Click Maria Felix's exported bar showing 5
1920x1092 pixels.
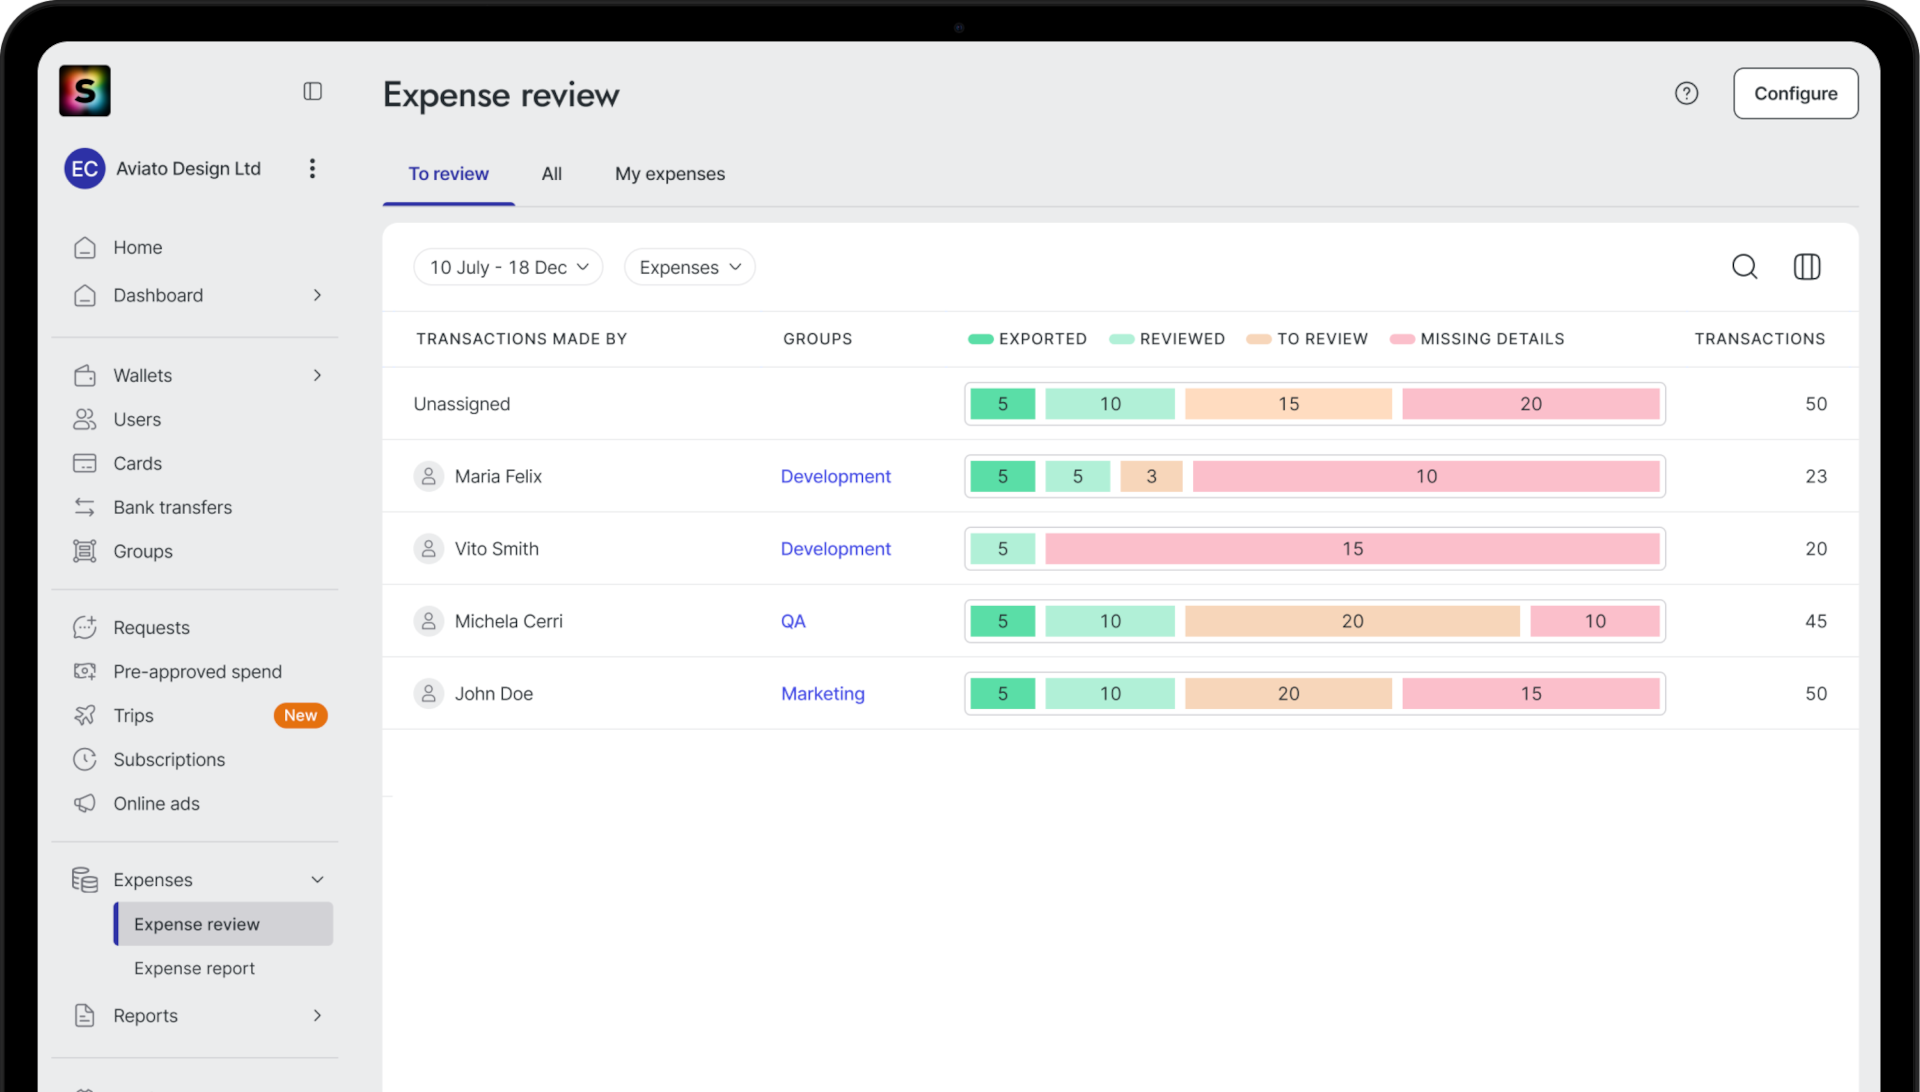tap(1002, 476)
